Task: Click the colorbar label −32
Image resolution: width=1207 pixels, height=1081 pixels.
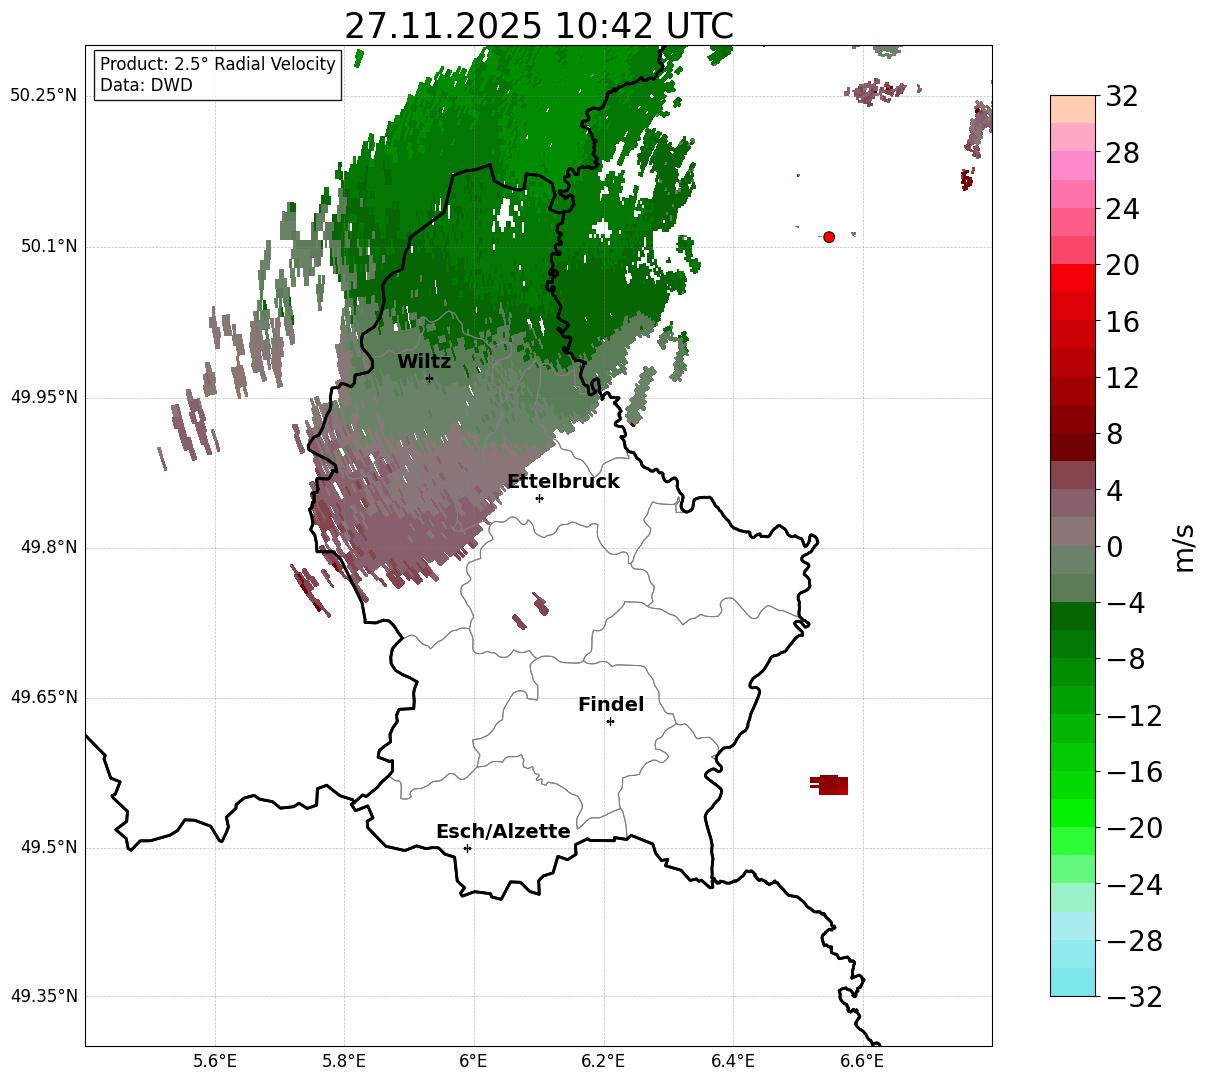Action: click(1134, 997)
